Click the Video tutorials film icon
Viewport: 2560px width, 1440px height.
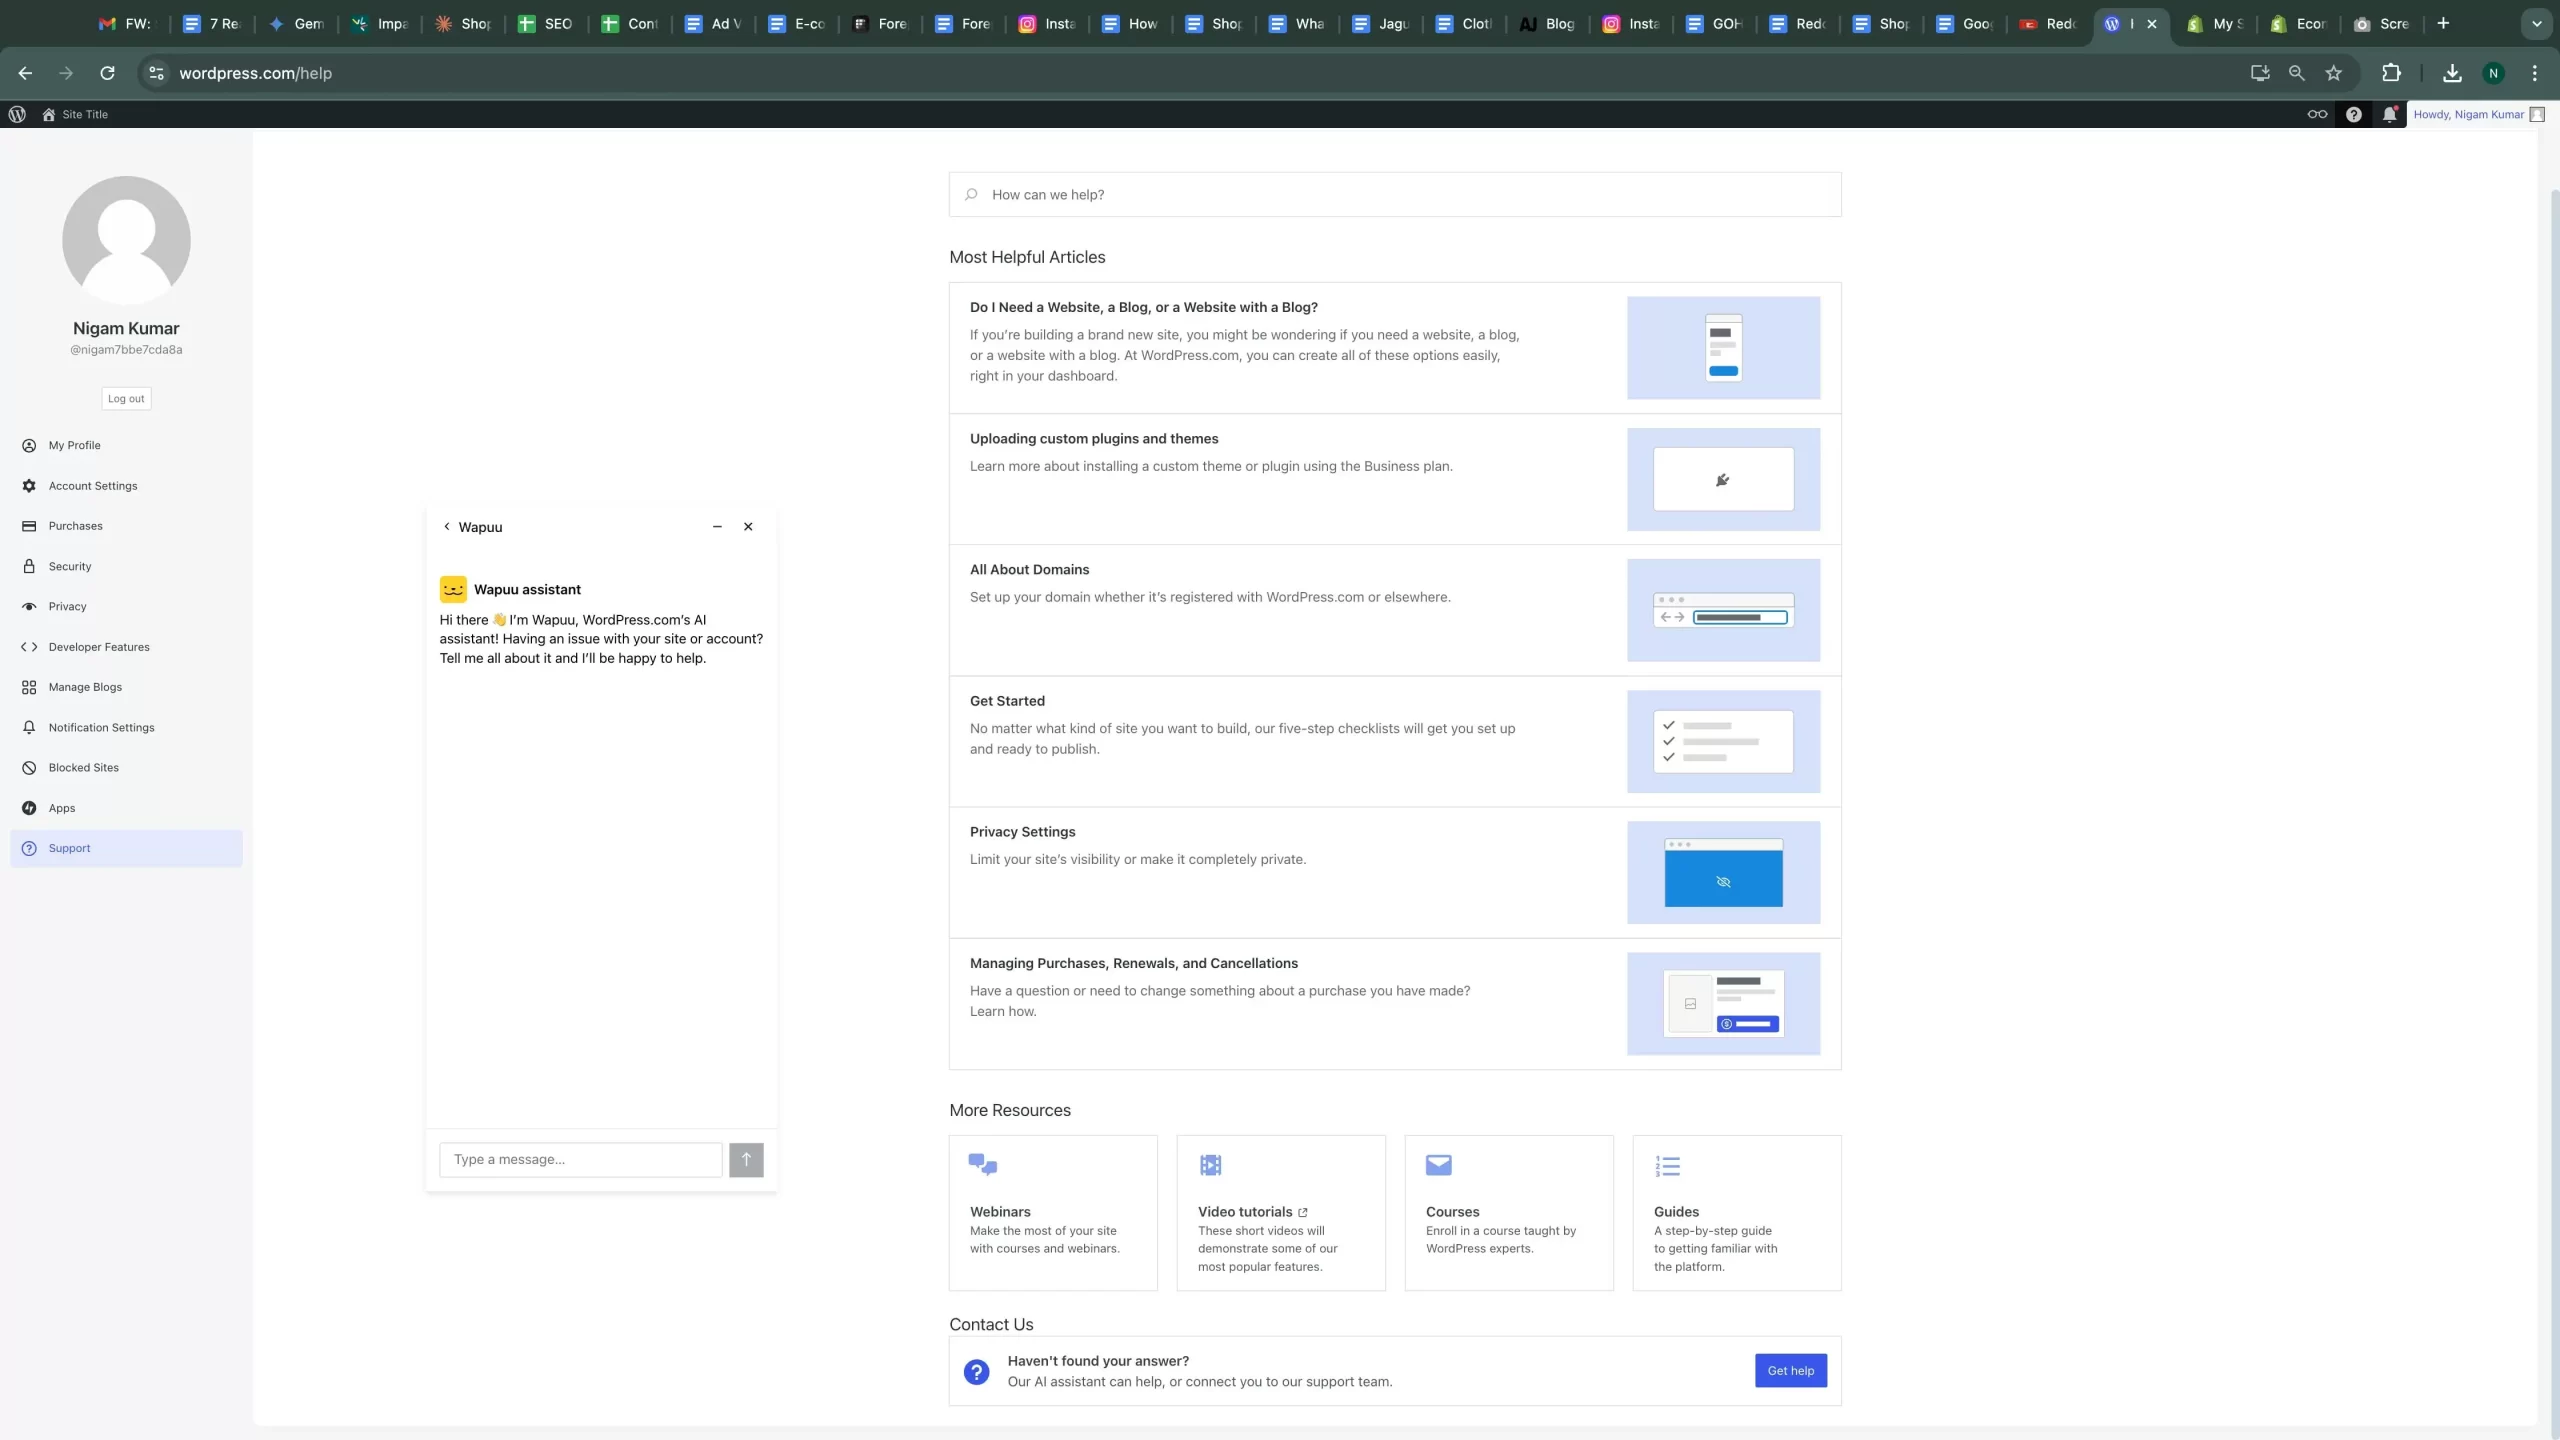pos(1211,1165)
